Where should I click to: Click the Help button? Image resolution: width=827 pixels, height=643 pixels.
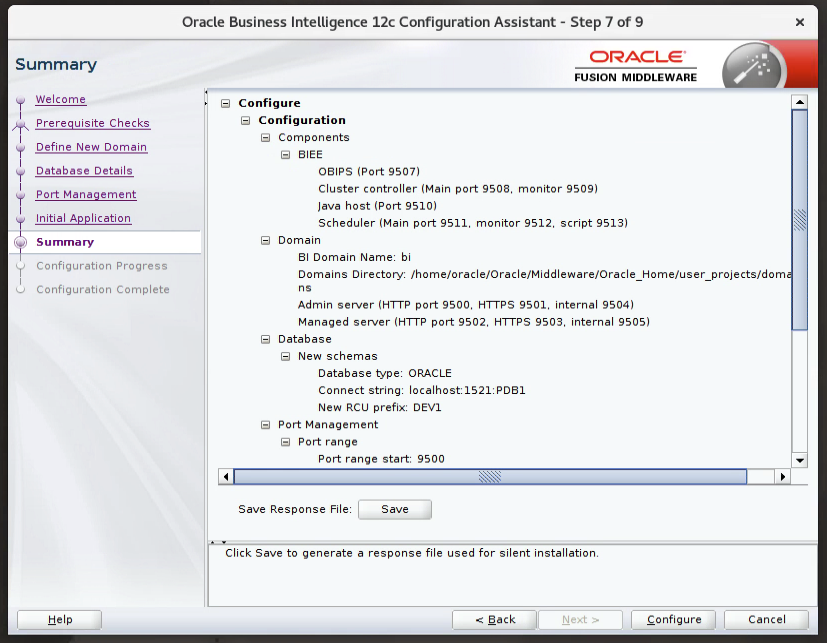[60, 620]
